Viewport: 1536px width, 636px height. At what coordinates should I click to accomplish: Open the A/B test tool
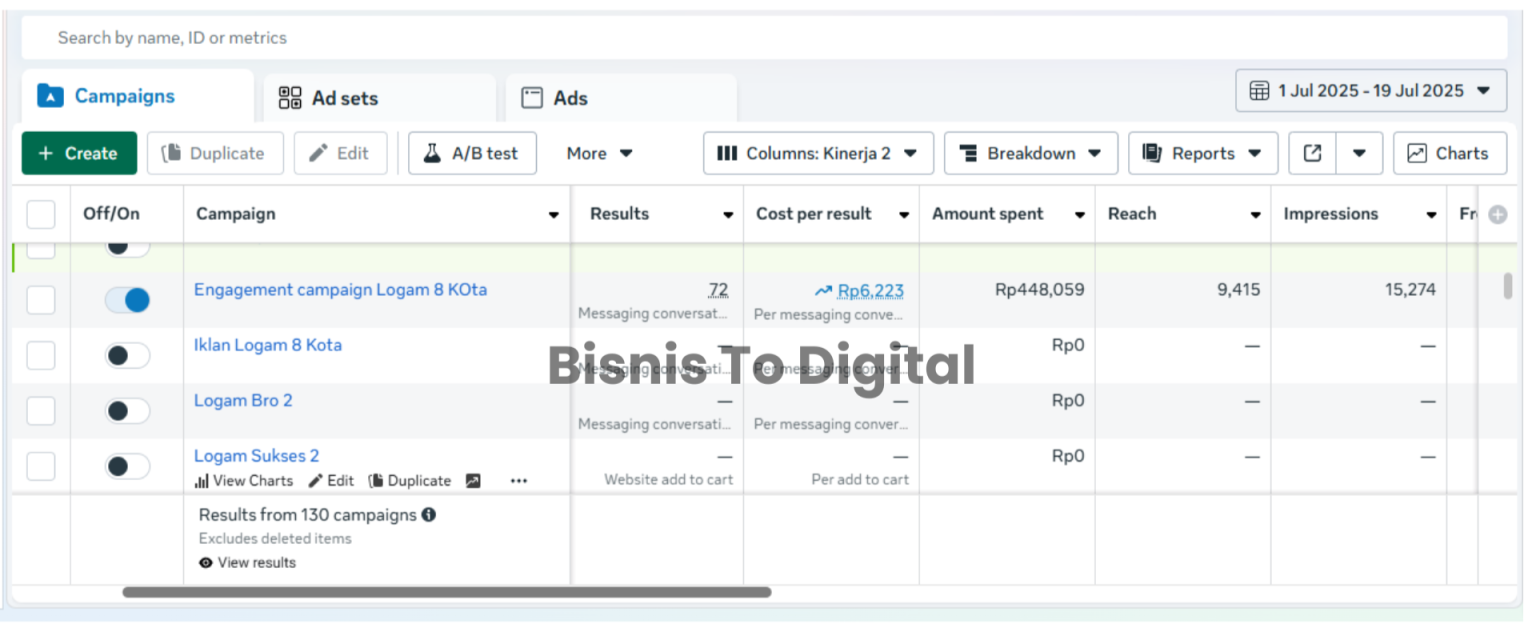pyautogui.click(x=472, y=153)
